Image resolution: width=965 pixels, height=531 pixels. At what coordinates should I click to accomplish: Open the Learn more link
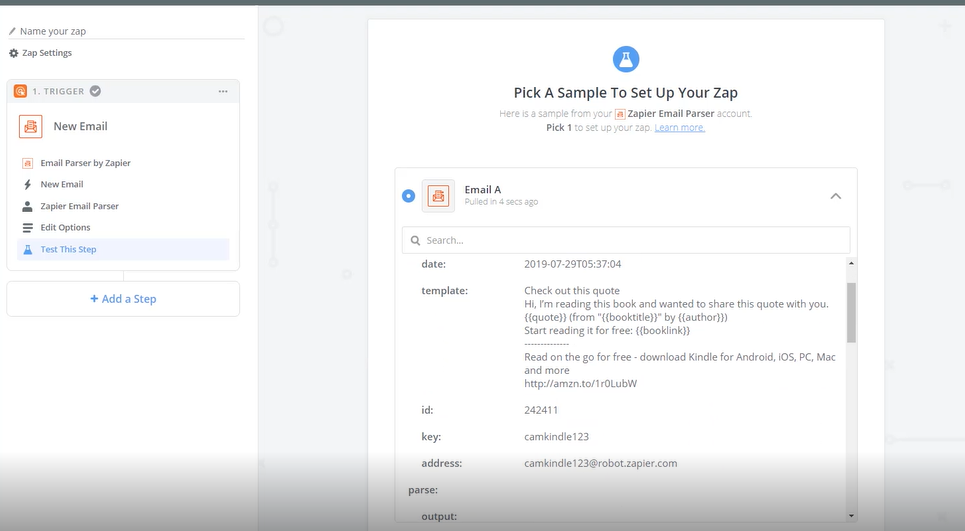point(679,127)
